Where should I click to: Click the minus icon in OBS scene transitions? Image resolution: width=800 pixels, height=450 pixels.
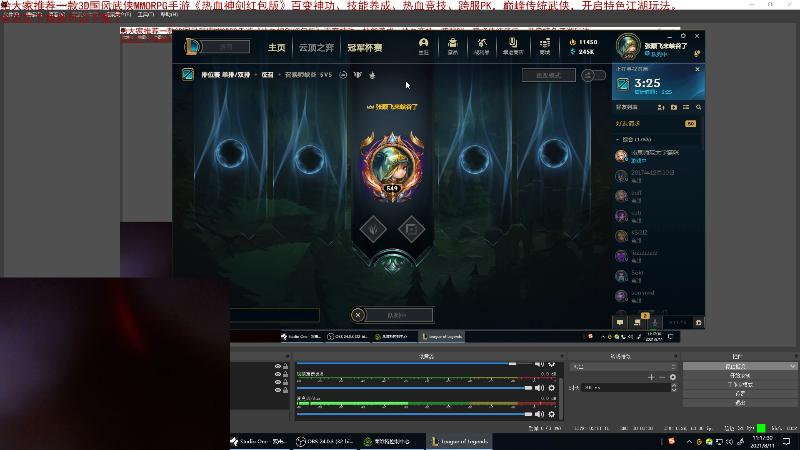click(662, 377)
